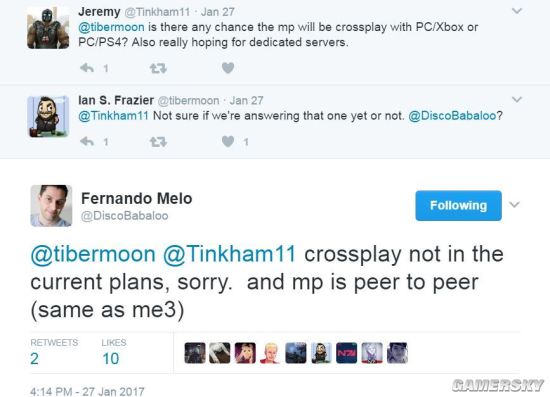Retweet Jeremy's tweet about dedicated servers
Viewport: 550px width, 397px height.
click(158, 68)
